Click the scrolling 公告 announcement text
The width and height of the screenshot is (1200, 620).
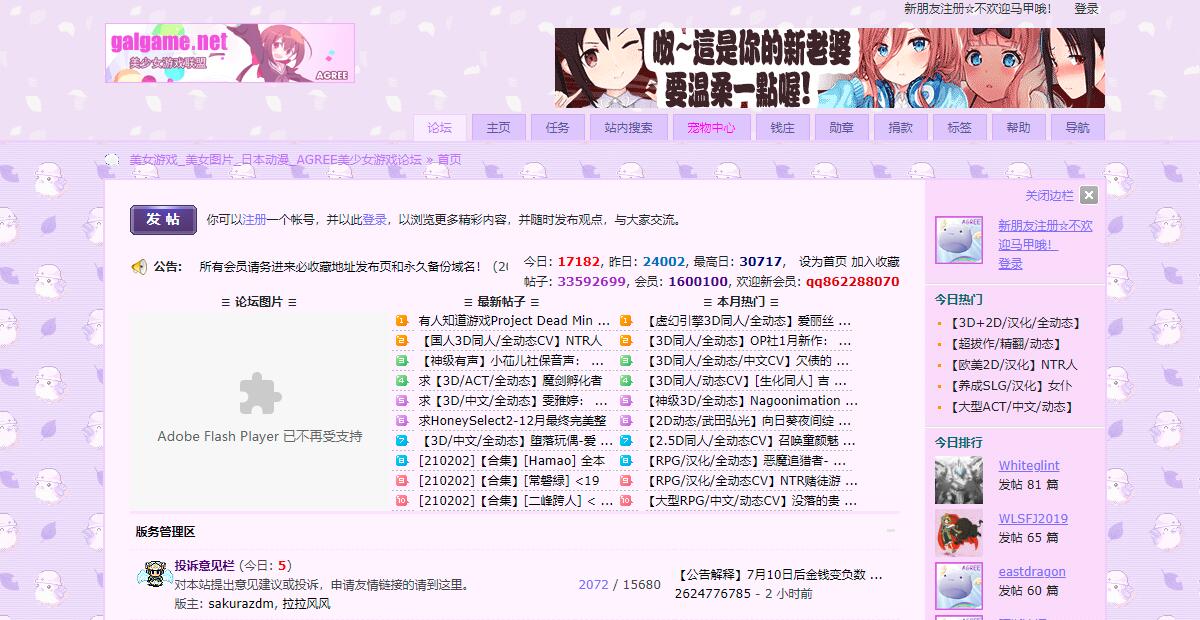pos(354,267)
